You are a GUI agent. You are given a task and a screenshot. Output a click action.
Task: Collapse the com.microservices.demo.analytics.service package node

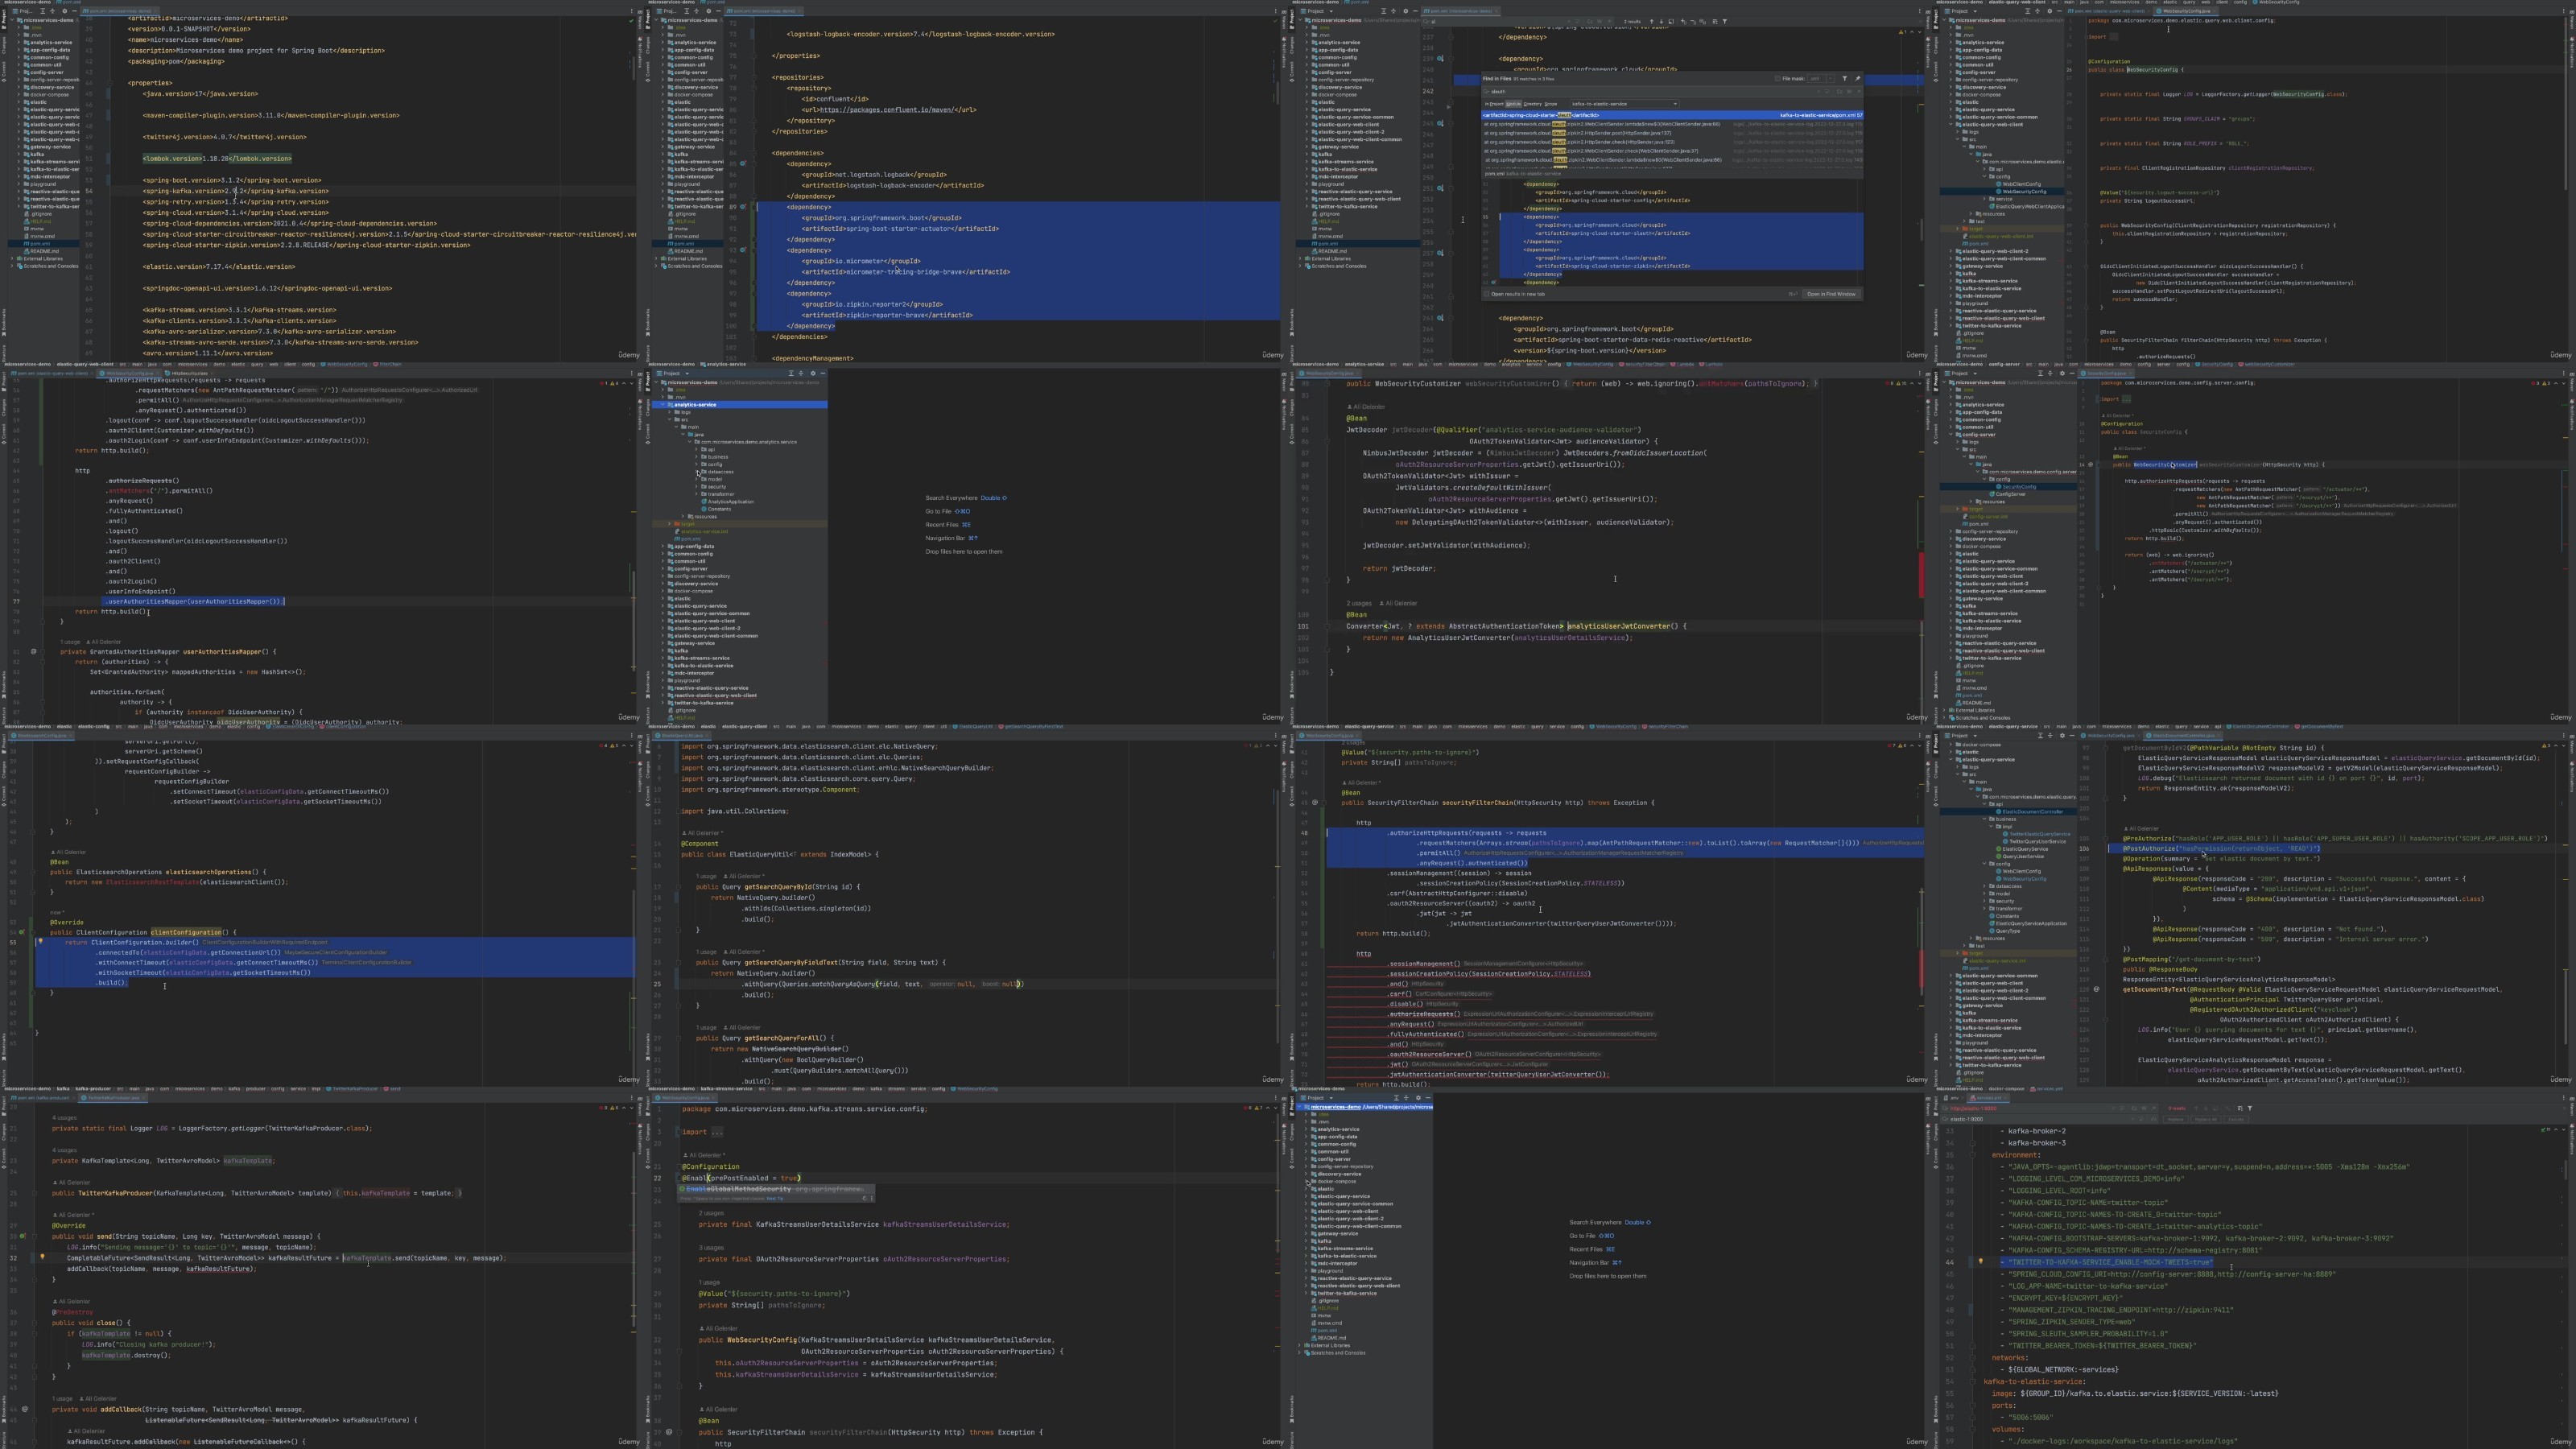coord(690,442)
